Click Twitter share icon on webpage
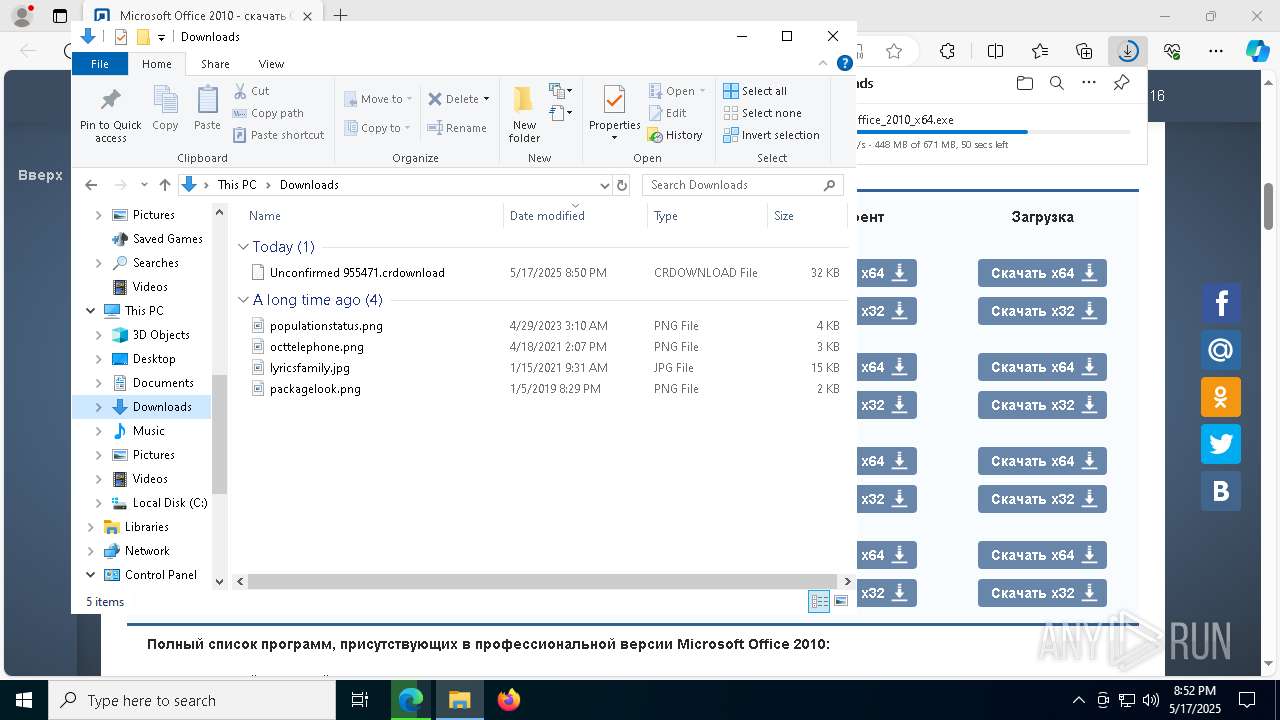 (x=1221, y=444)
